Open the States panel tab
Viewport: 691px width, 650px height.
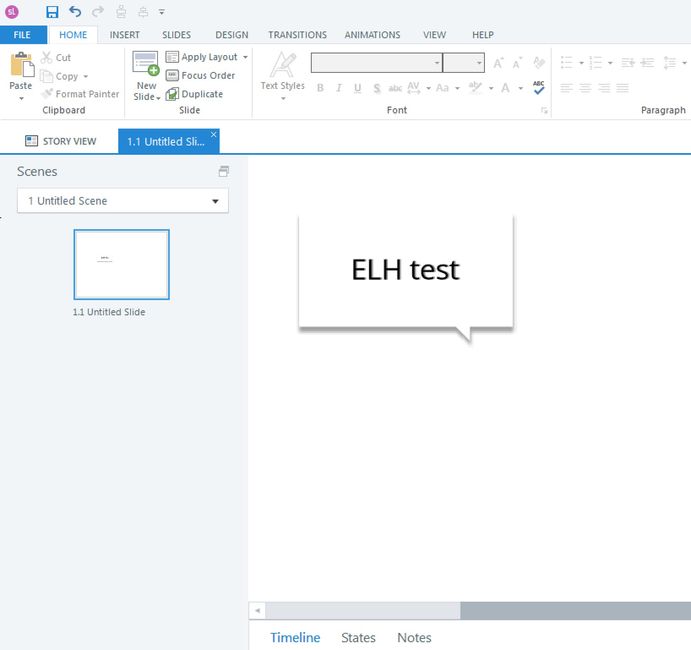coord(358,637)
